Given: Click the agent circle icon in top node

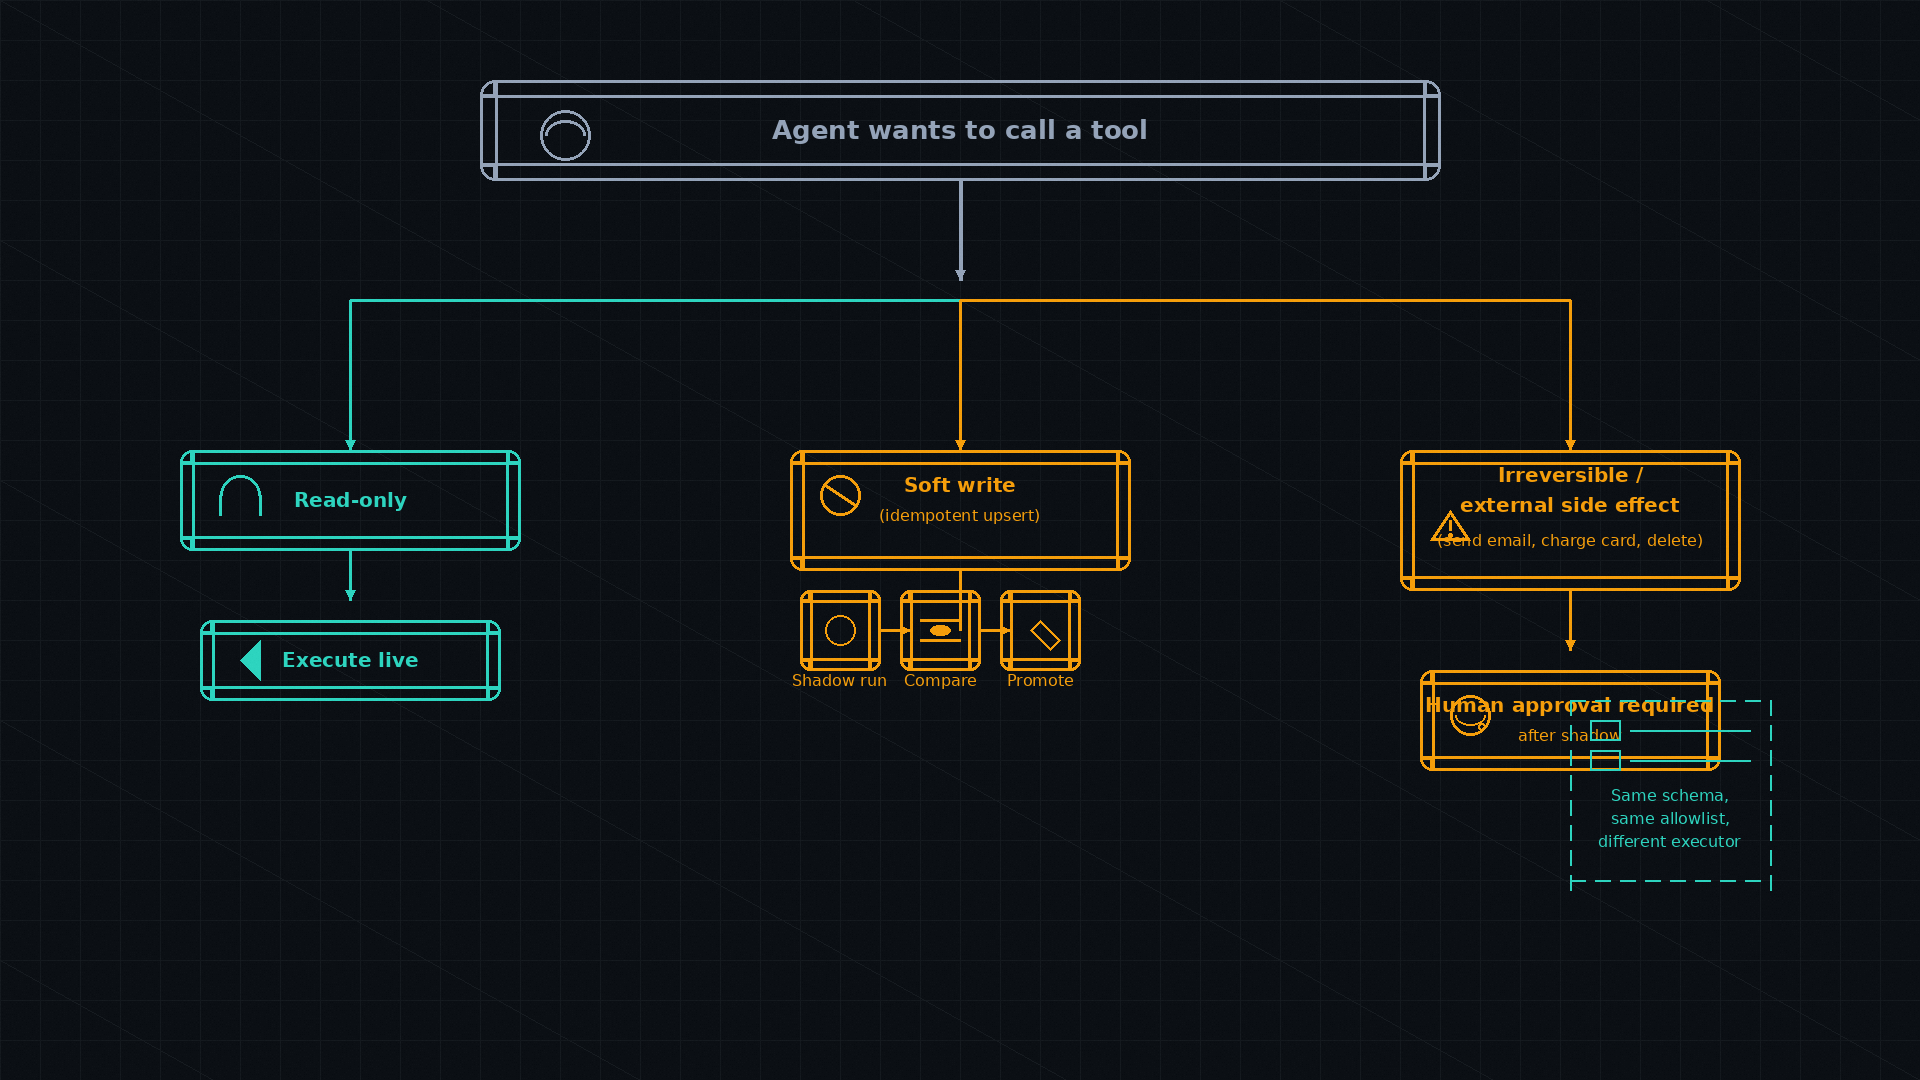Looking at the screenshot, I should [565, 135].
